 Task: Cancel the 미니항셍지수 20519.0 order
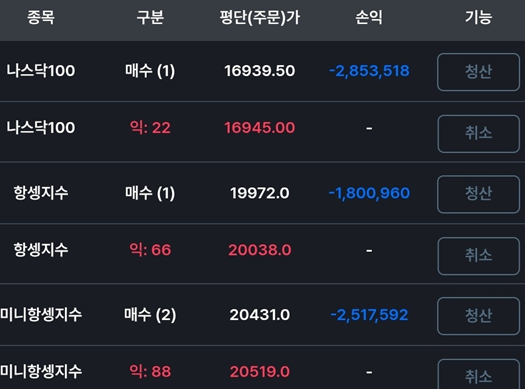[x=478, y=374]
